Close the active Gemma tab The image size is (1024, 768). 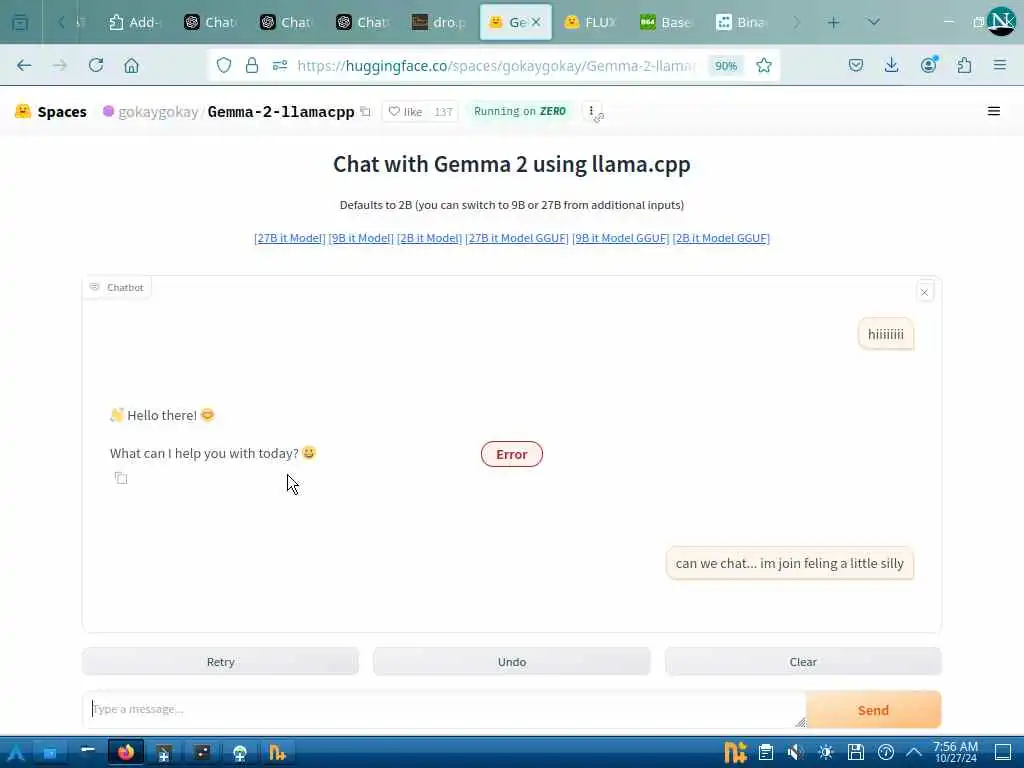536,22
